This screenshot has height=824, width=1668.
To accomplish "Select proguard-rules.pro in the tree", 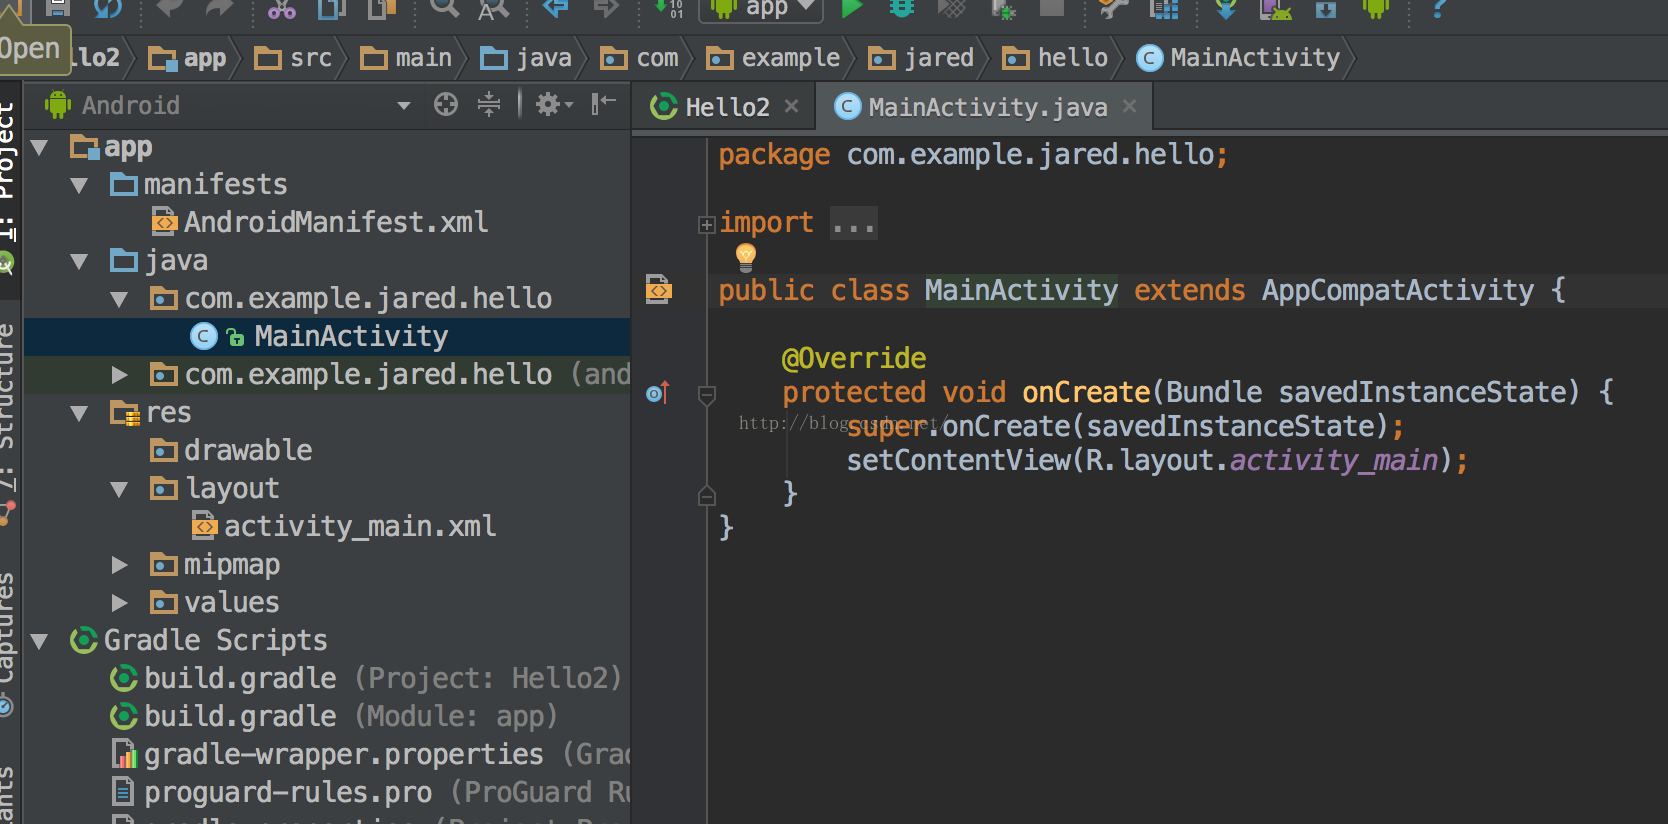I will (x=370, y=792).
